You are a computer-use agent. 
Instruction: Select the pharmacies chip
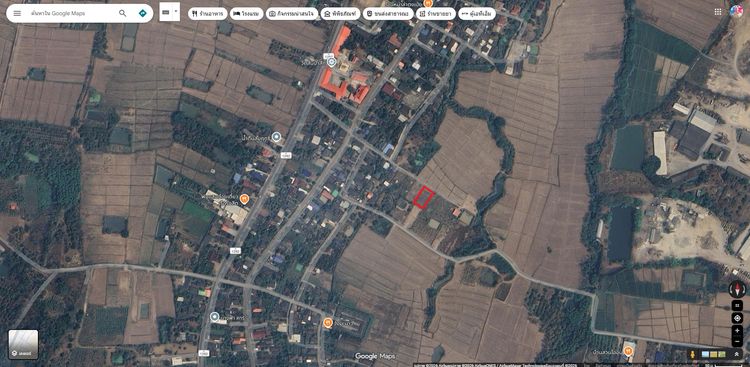click(436, 14)
